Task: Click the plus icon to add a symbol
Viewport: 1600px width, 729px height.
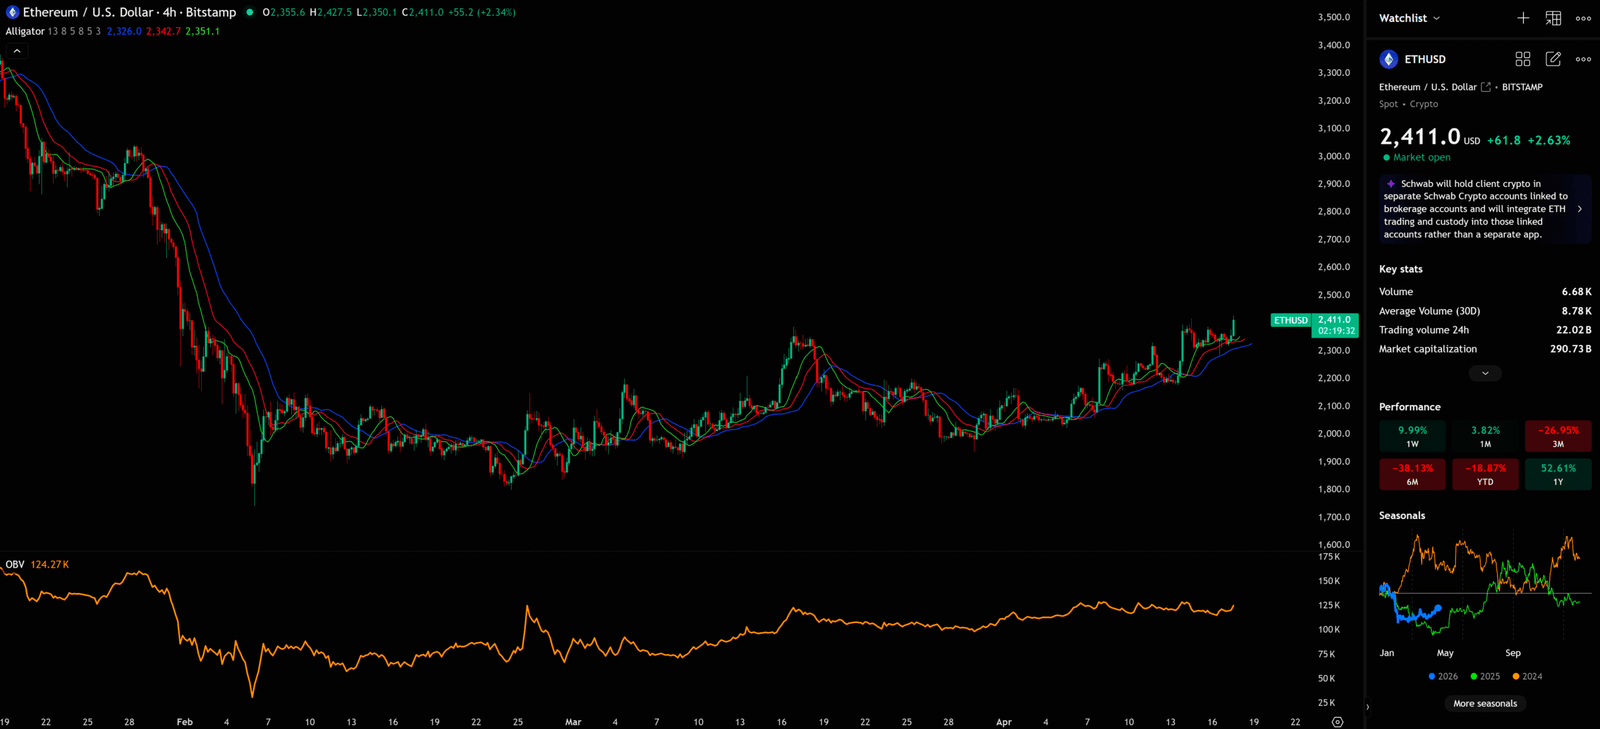Action: (1522, 18)
